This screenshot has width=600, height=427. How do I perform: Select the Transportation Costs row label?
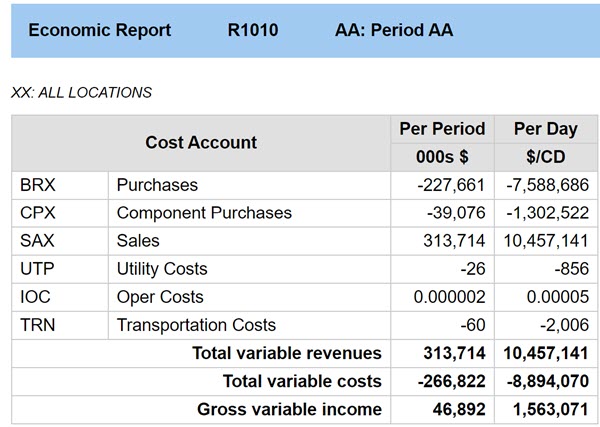click(x=196, y=325)
